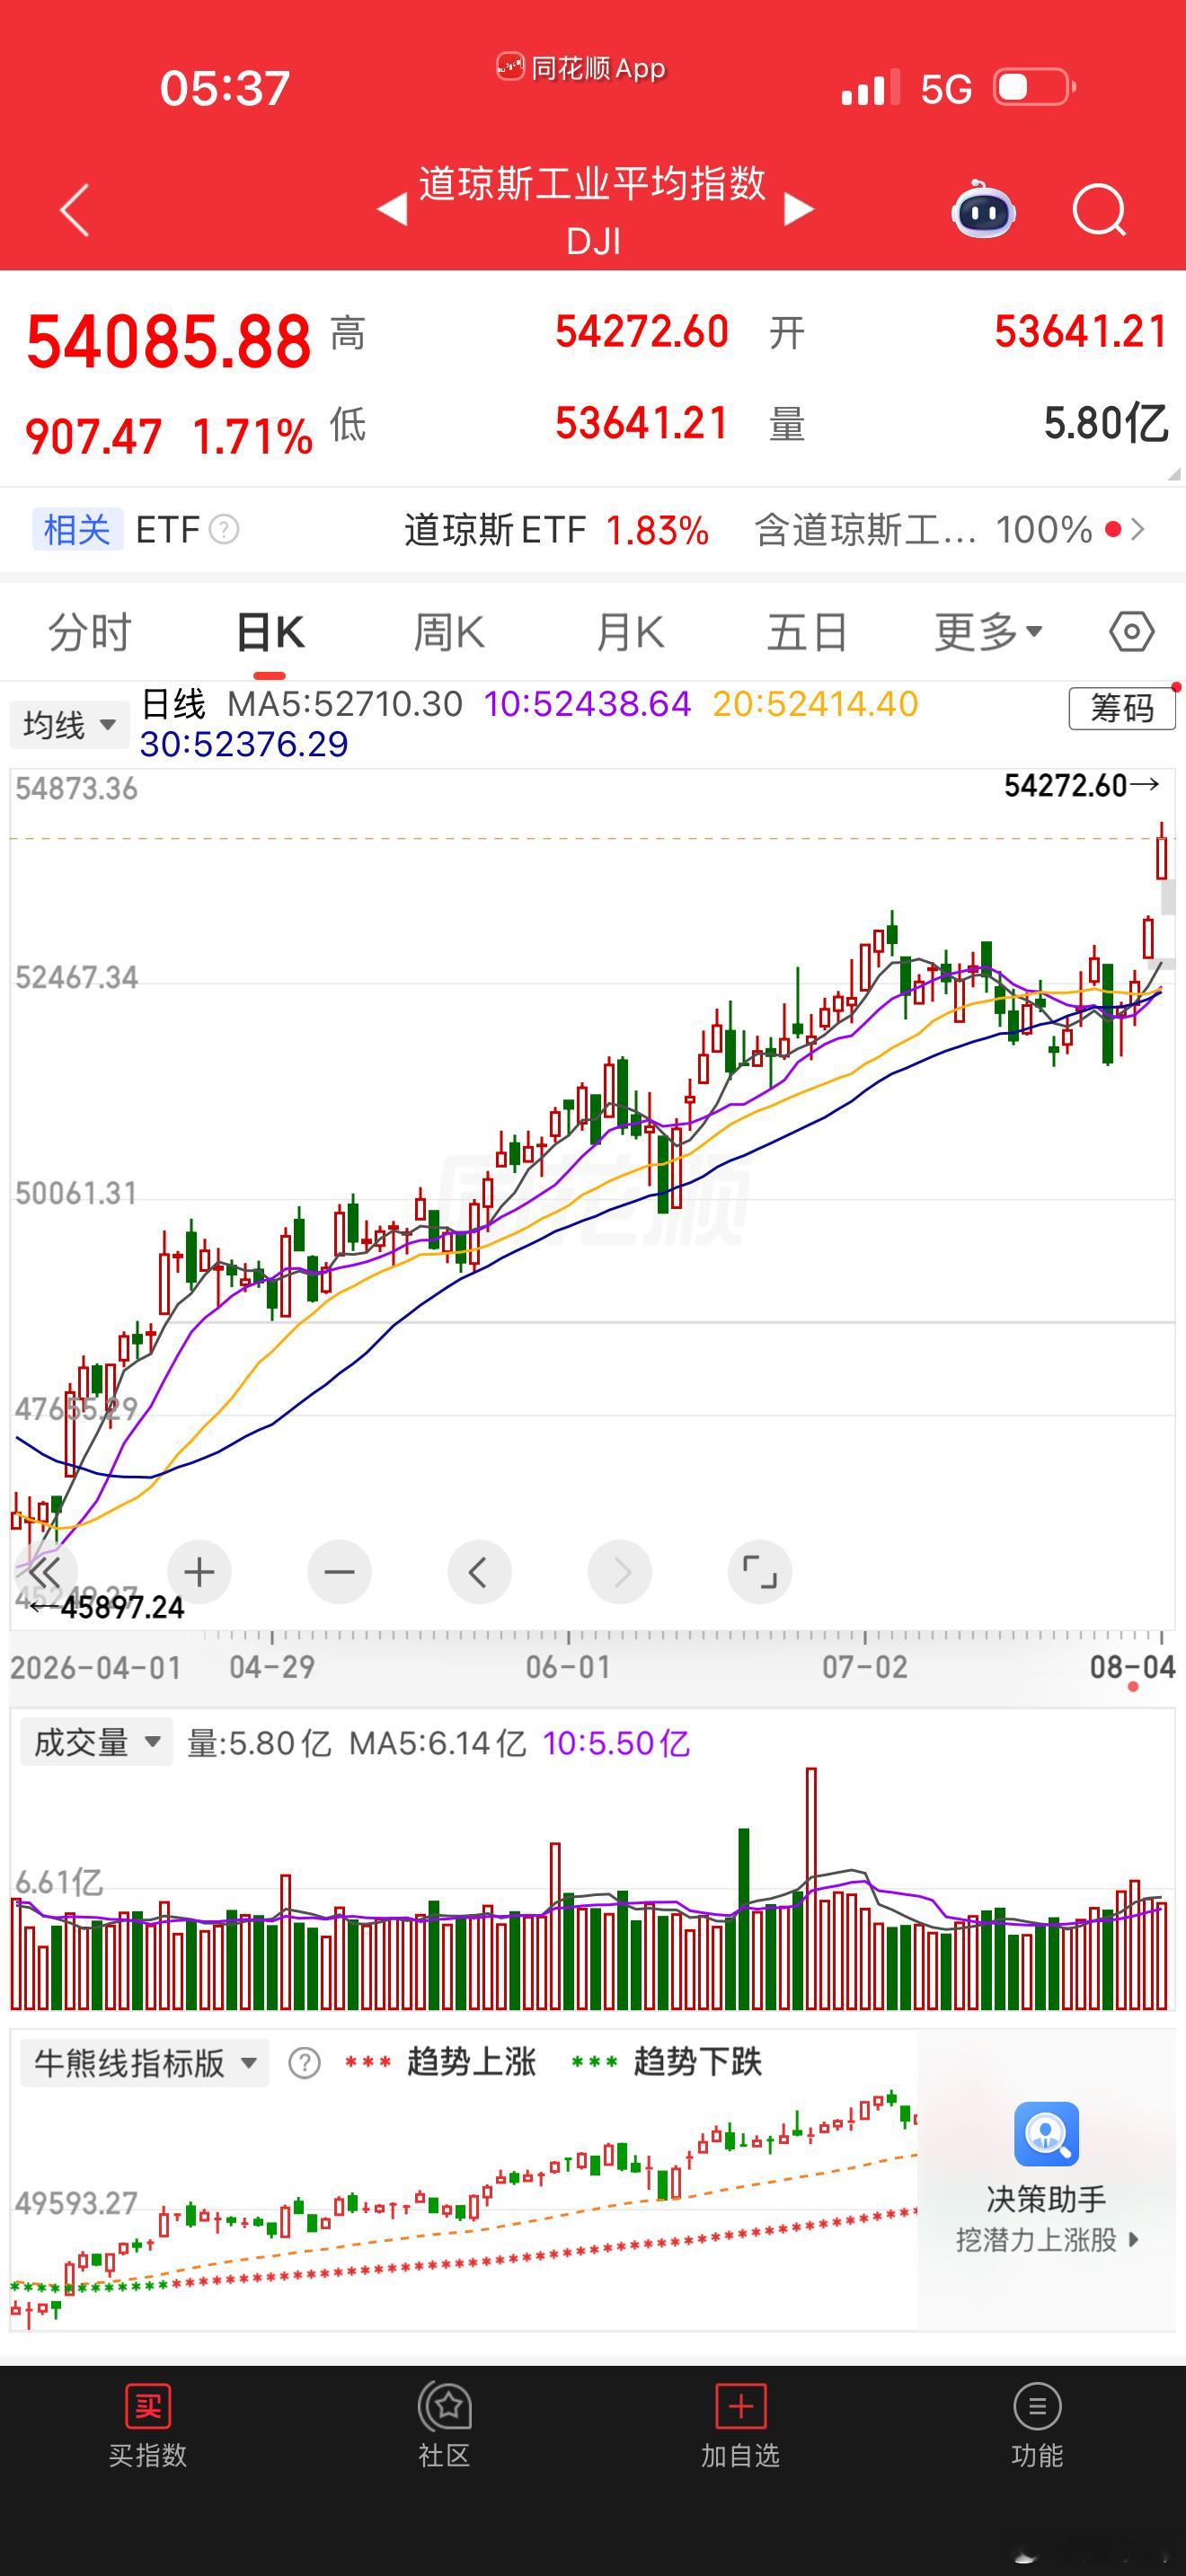Image resolution: width=1186 pixels, height=2576 pixels.
Task: Open help for 牛熊线指标版 indicator
Action: point(304,2062)
